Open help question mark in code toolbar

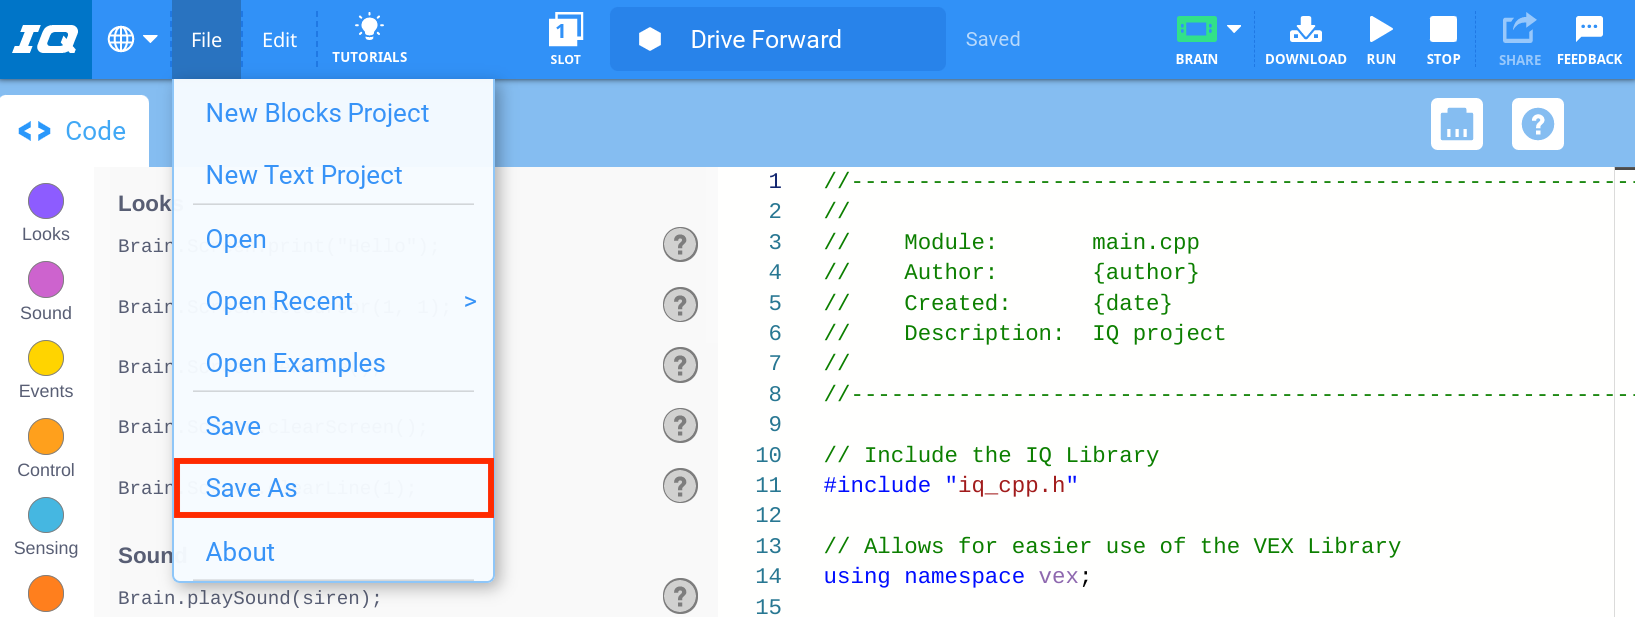(1537, 124)
